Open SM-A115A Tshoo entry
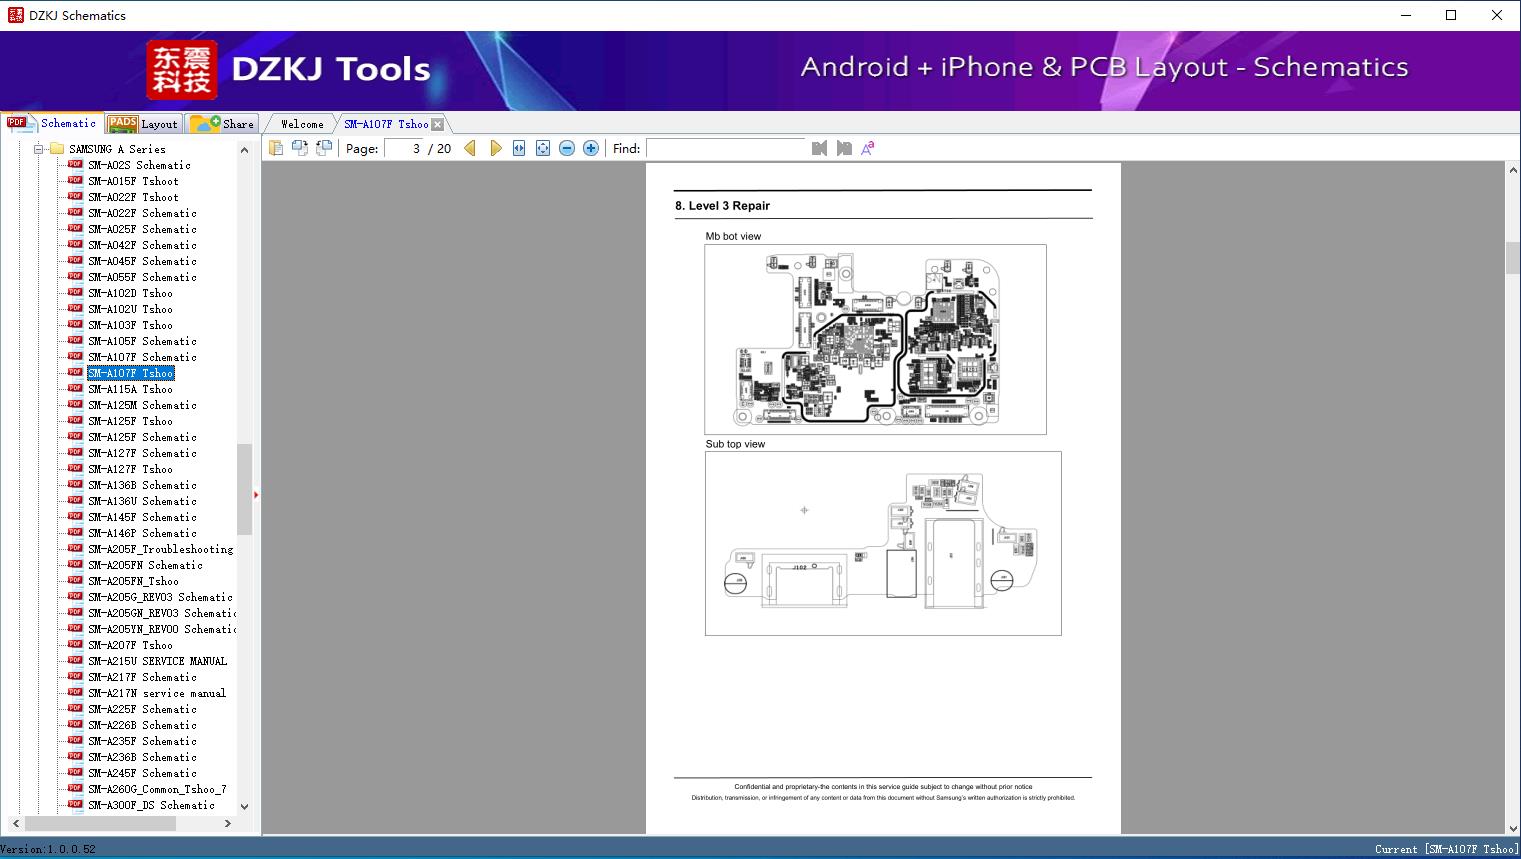The height and width of the screenshot is (859, 1521). click(x=130, y=389)
